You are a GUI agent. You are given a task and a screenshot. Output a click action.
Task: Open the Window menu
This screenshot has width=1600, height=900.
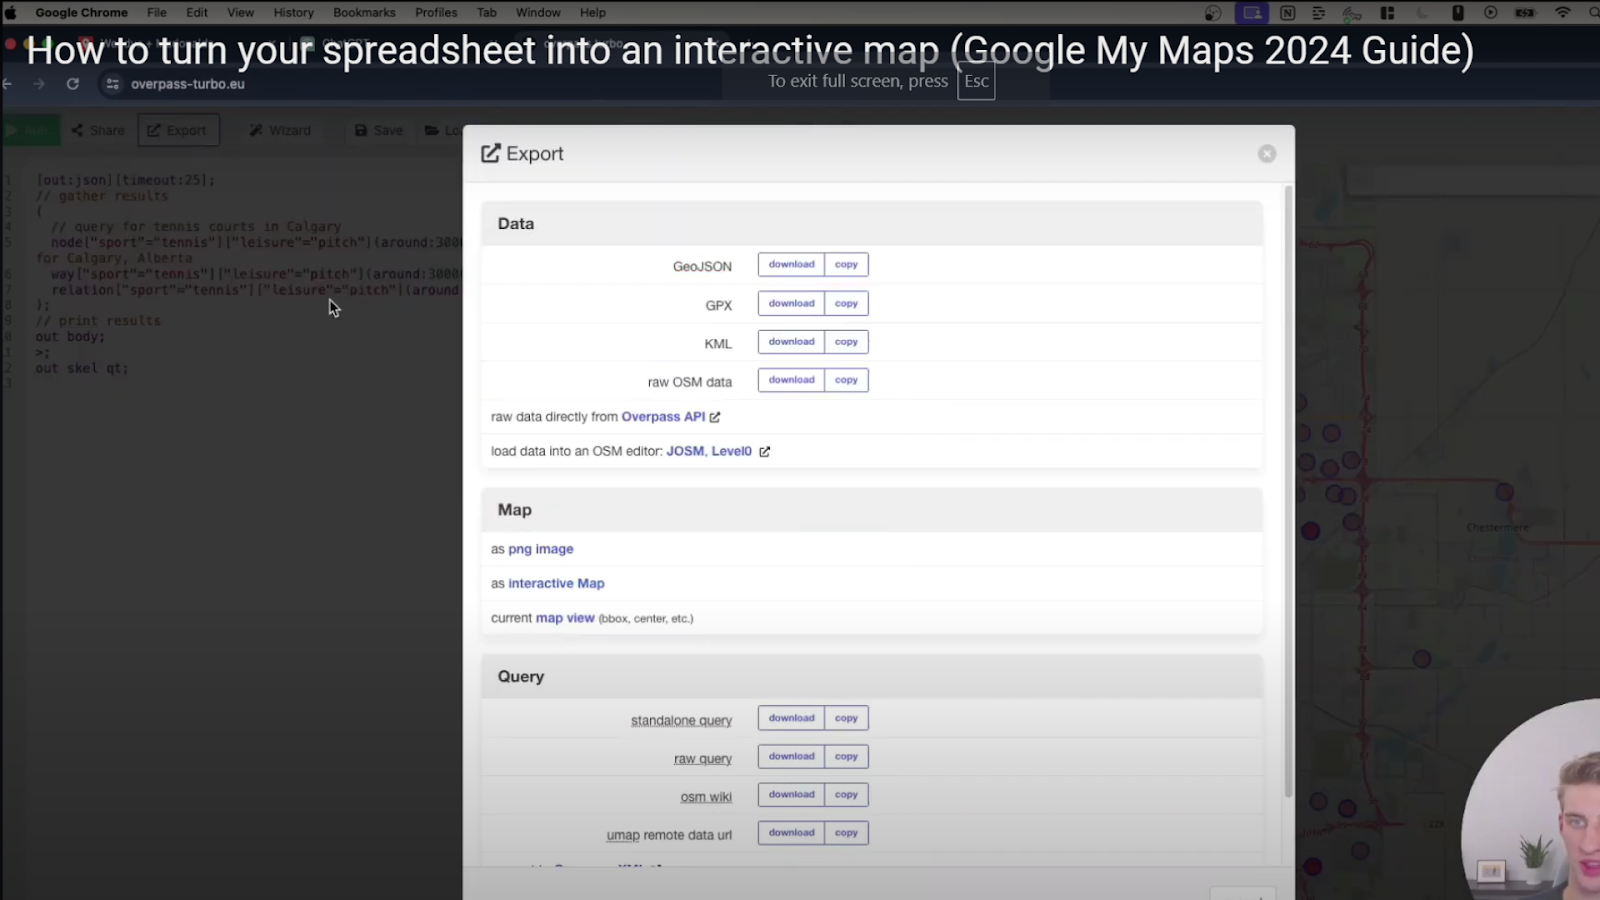(x=538, y=12)
